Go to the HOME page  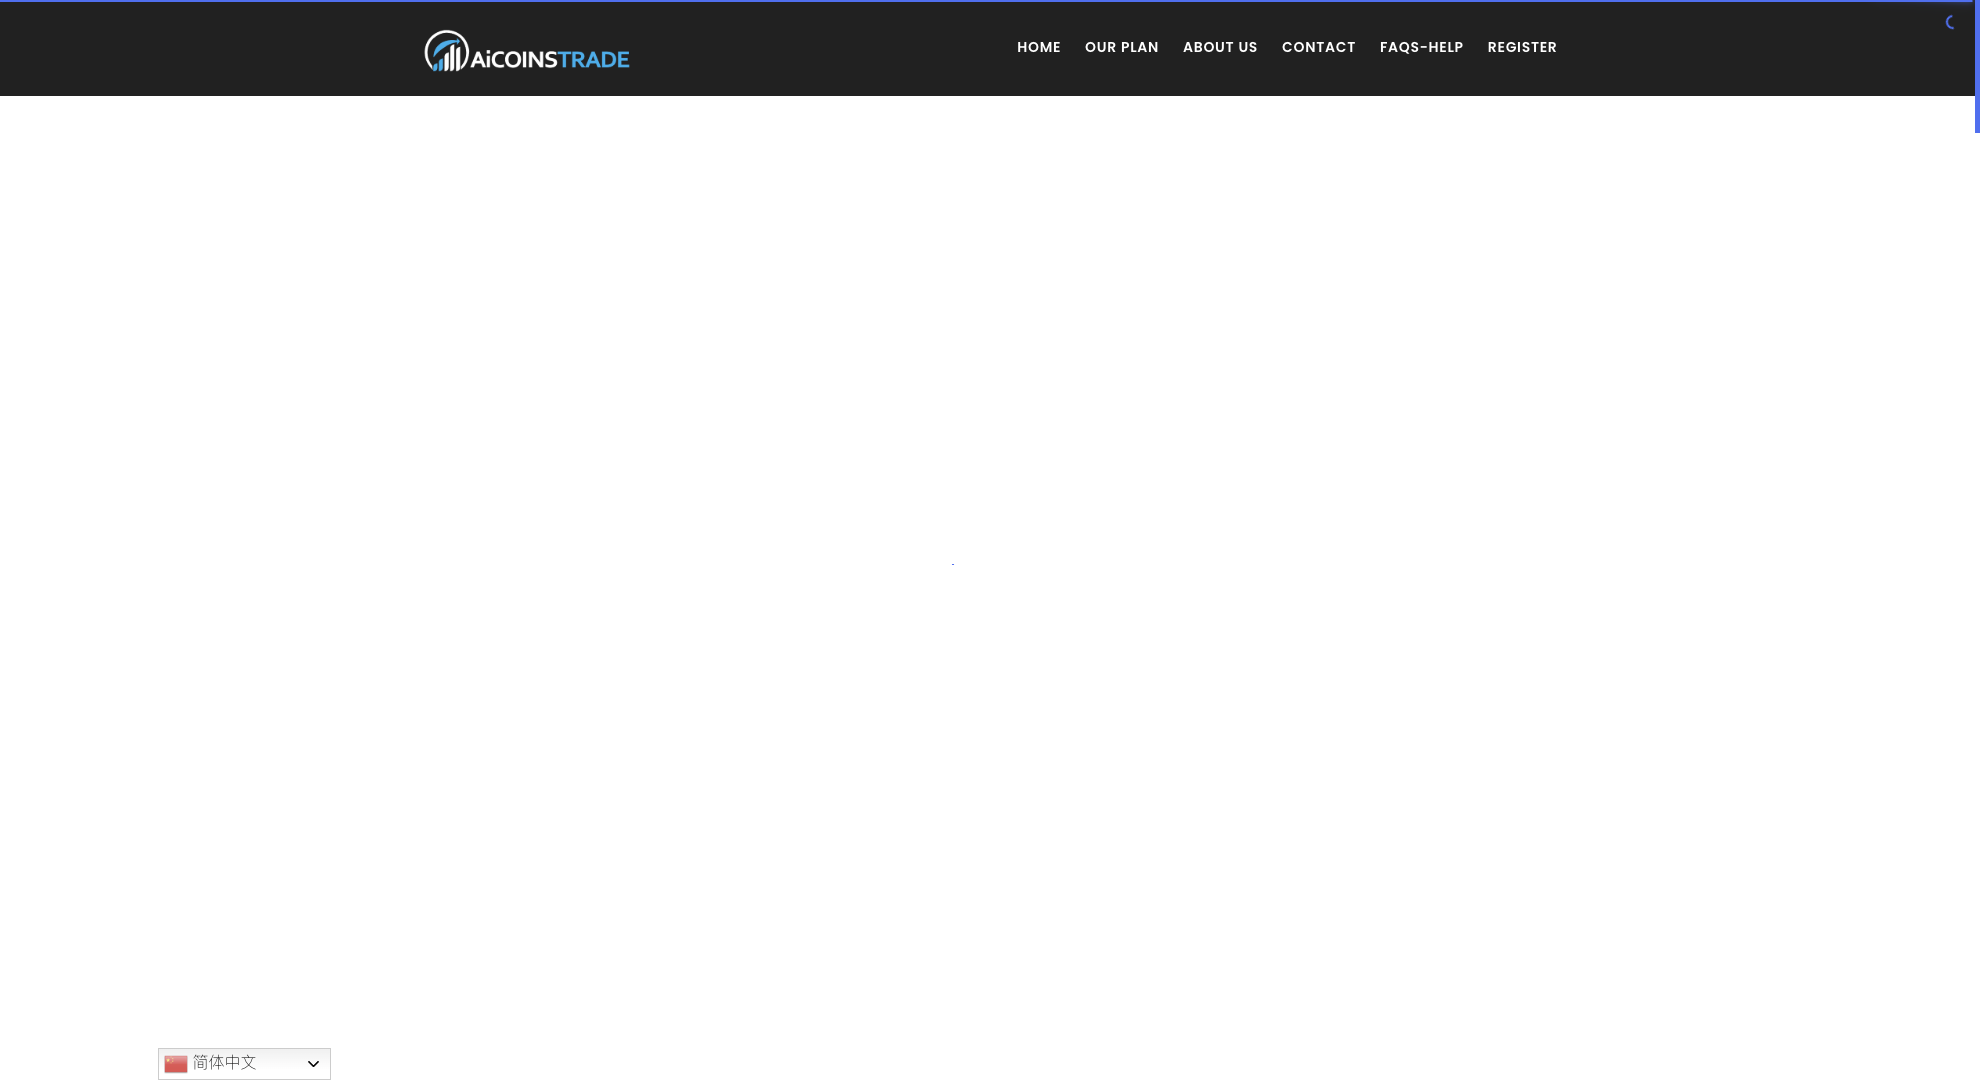(x=1038, y=47)
